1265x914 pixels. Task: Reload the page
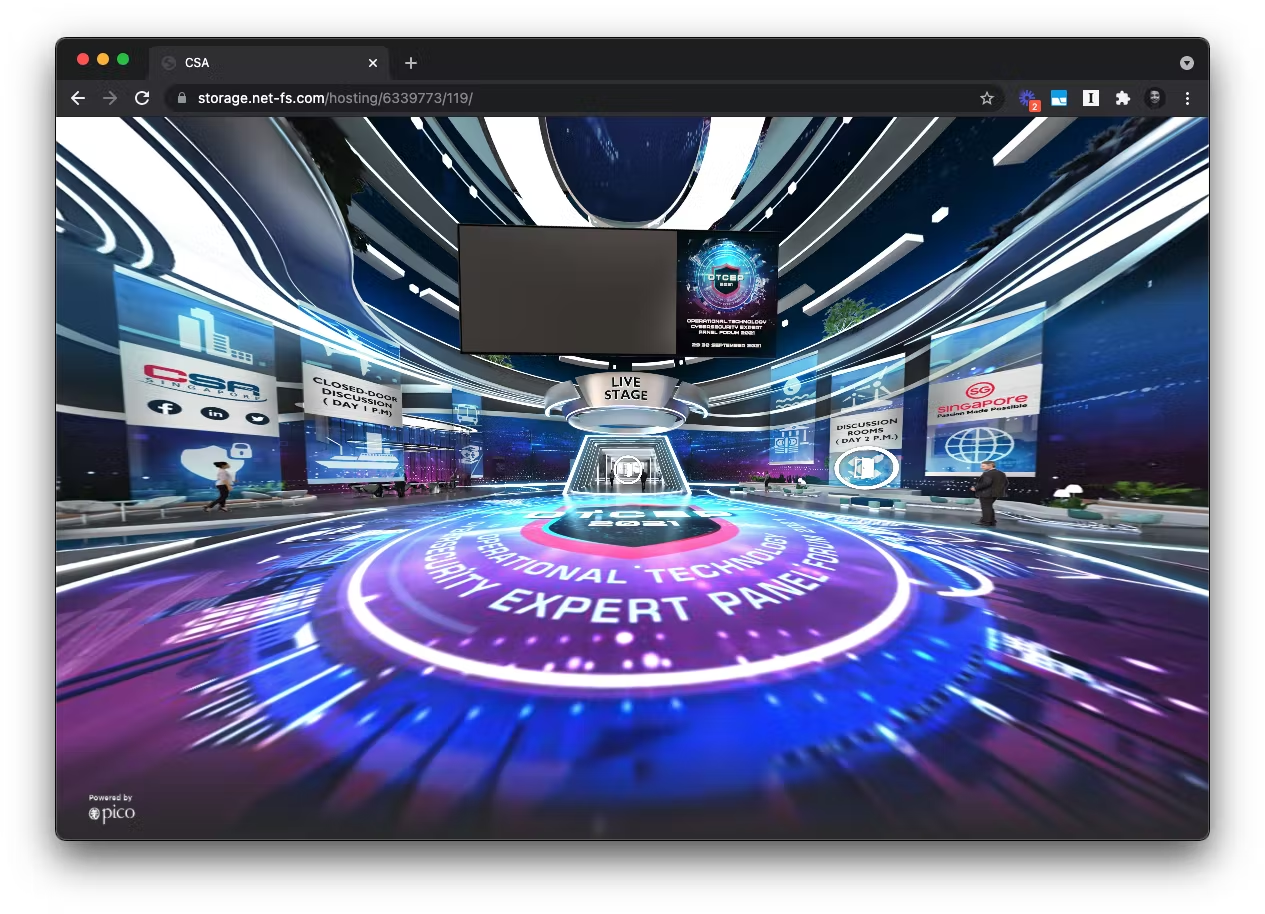click(x=142, y=98)
